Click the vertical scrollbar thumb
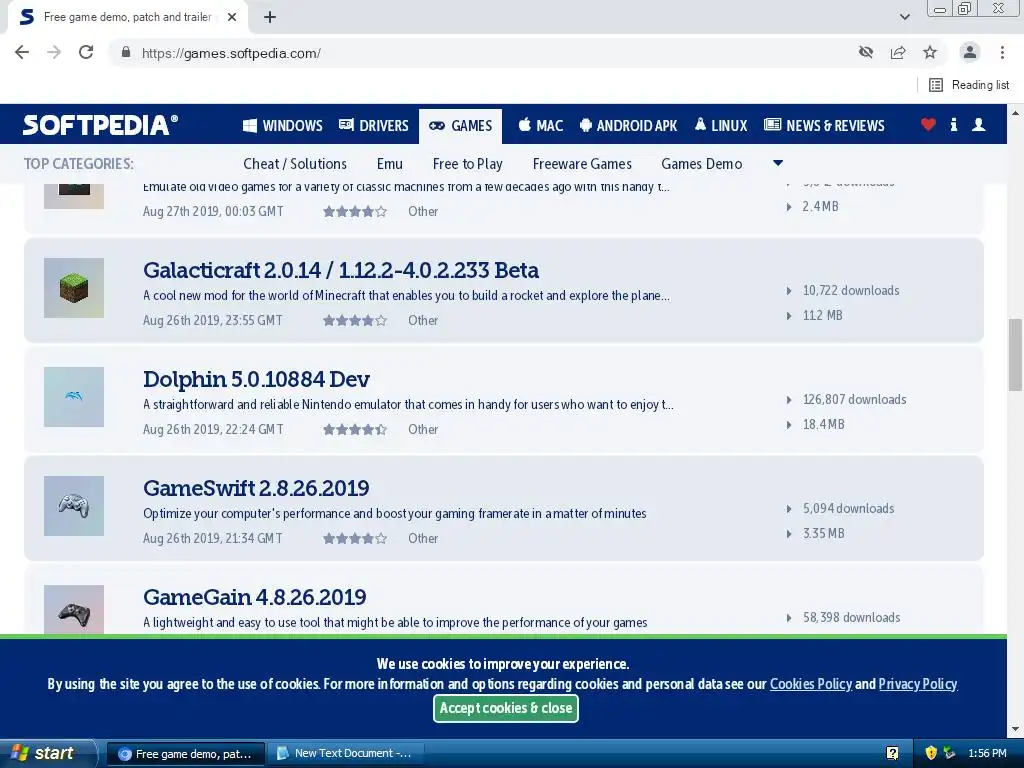The height and width of the screenshot is (768, 1024). coord(1016,355)
